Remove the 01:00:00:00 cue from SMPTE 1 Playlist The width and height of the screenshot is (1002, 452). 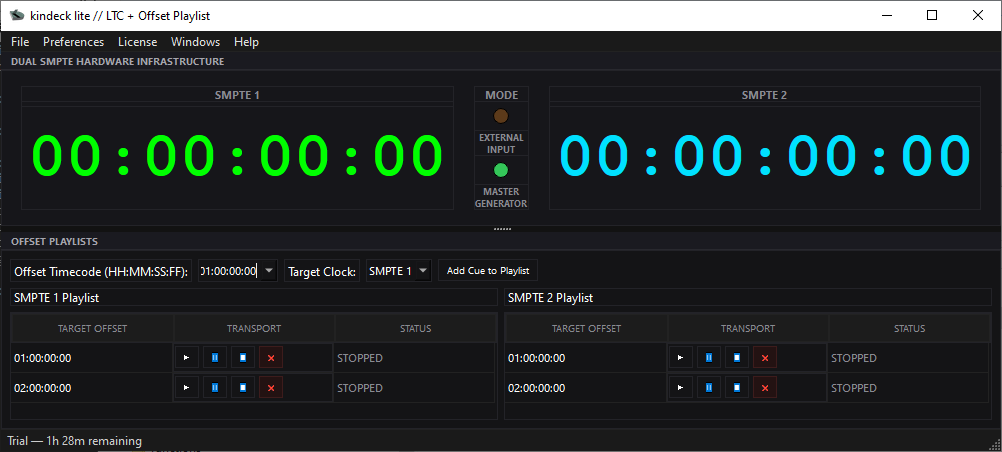tap(271, 358)
